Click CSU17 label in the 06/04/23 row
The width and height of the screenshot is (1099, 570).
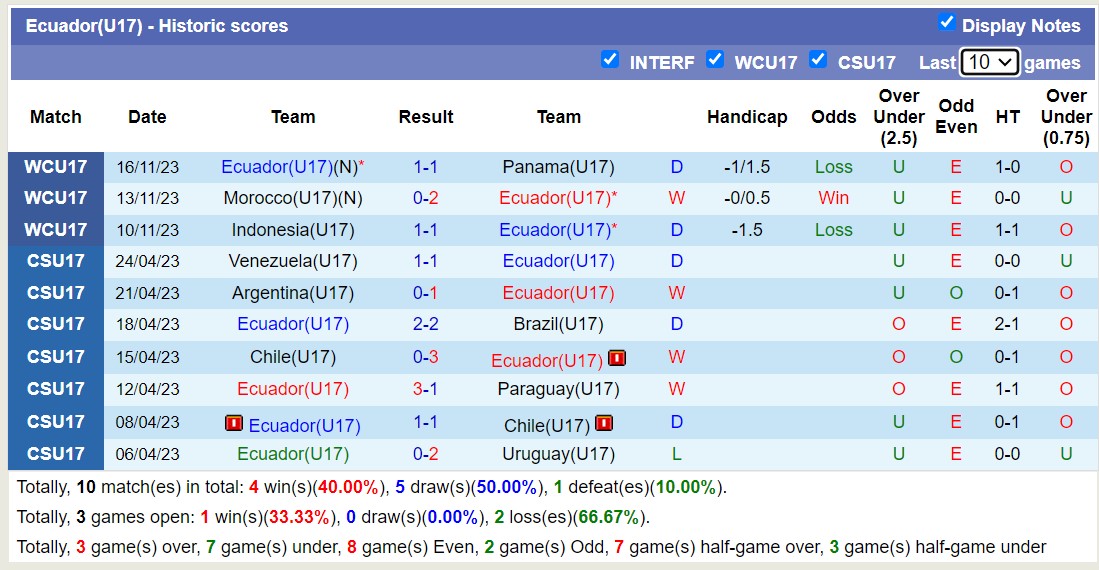click(56, 454)
